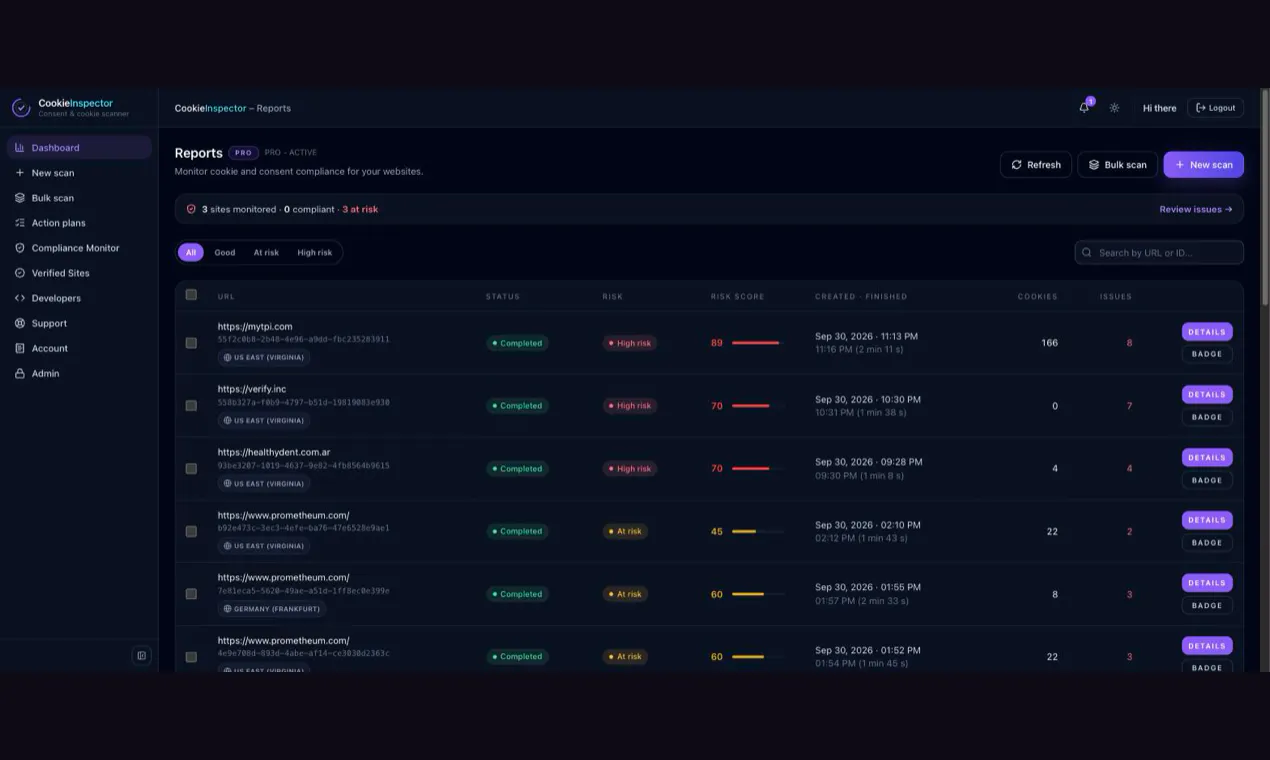Click the Refresh button
The image size is (1270, 760).
tap(1036, 165)
